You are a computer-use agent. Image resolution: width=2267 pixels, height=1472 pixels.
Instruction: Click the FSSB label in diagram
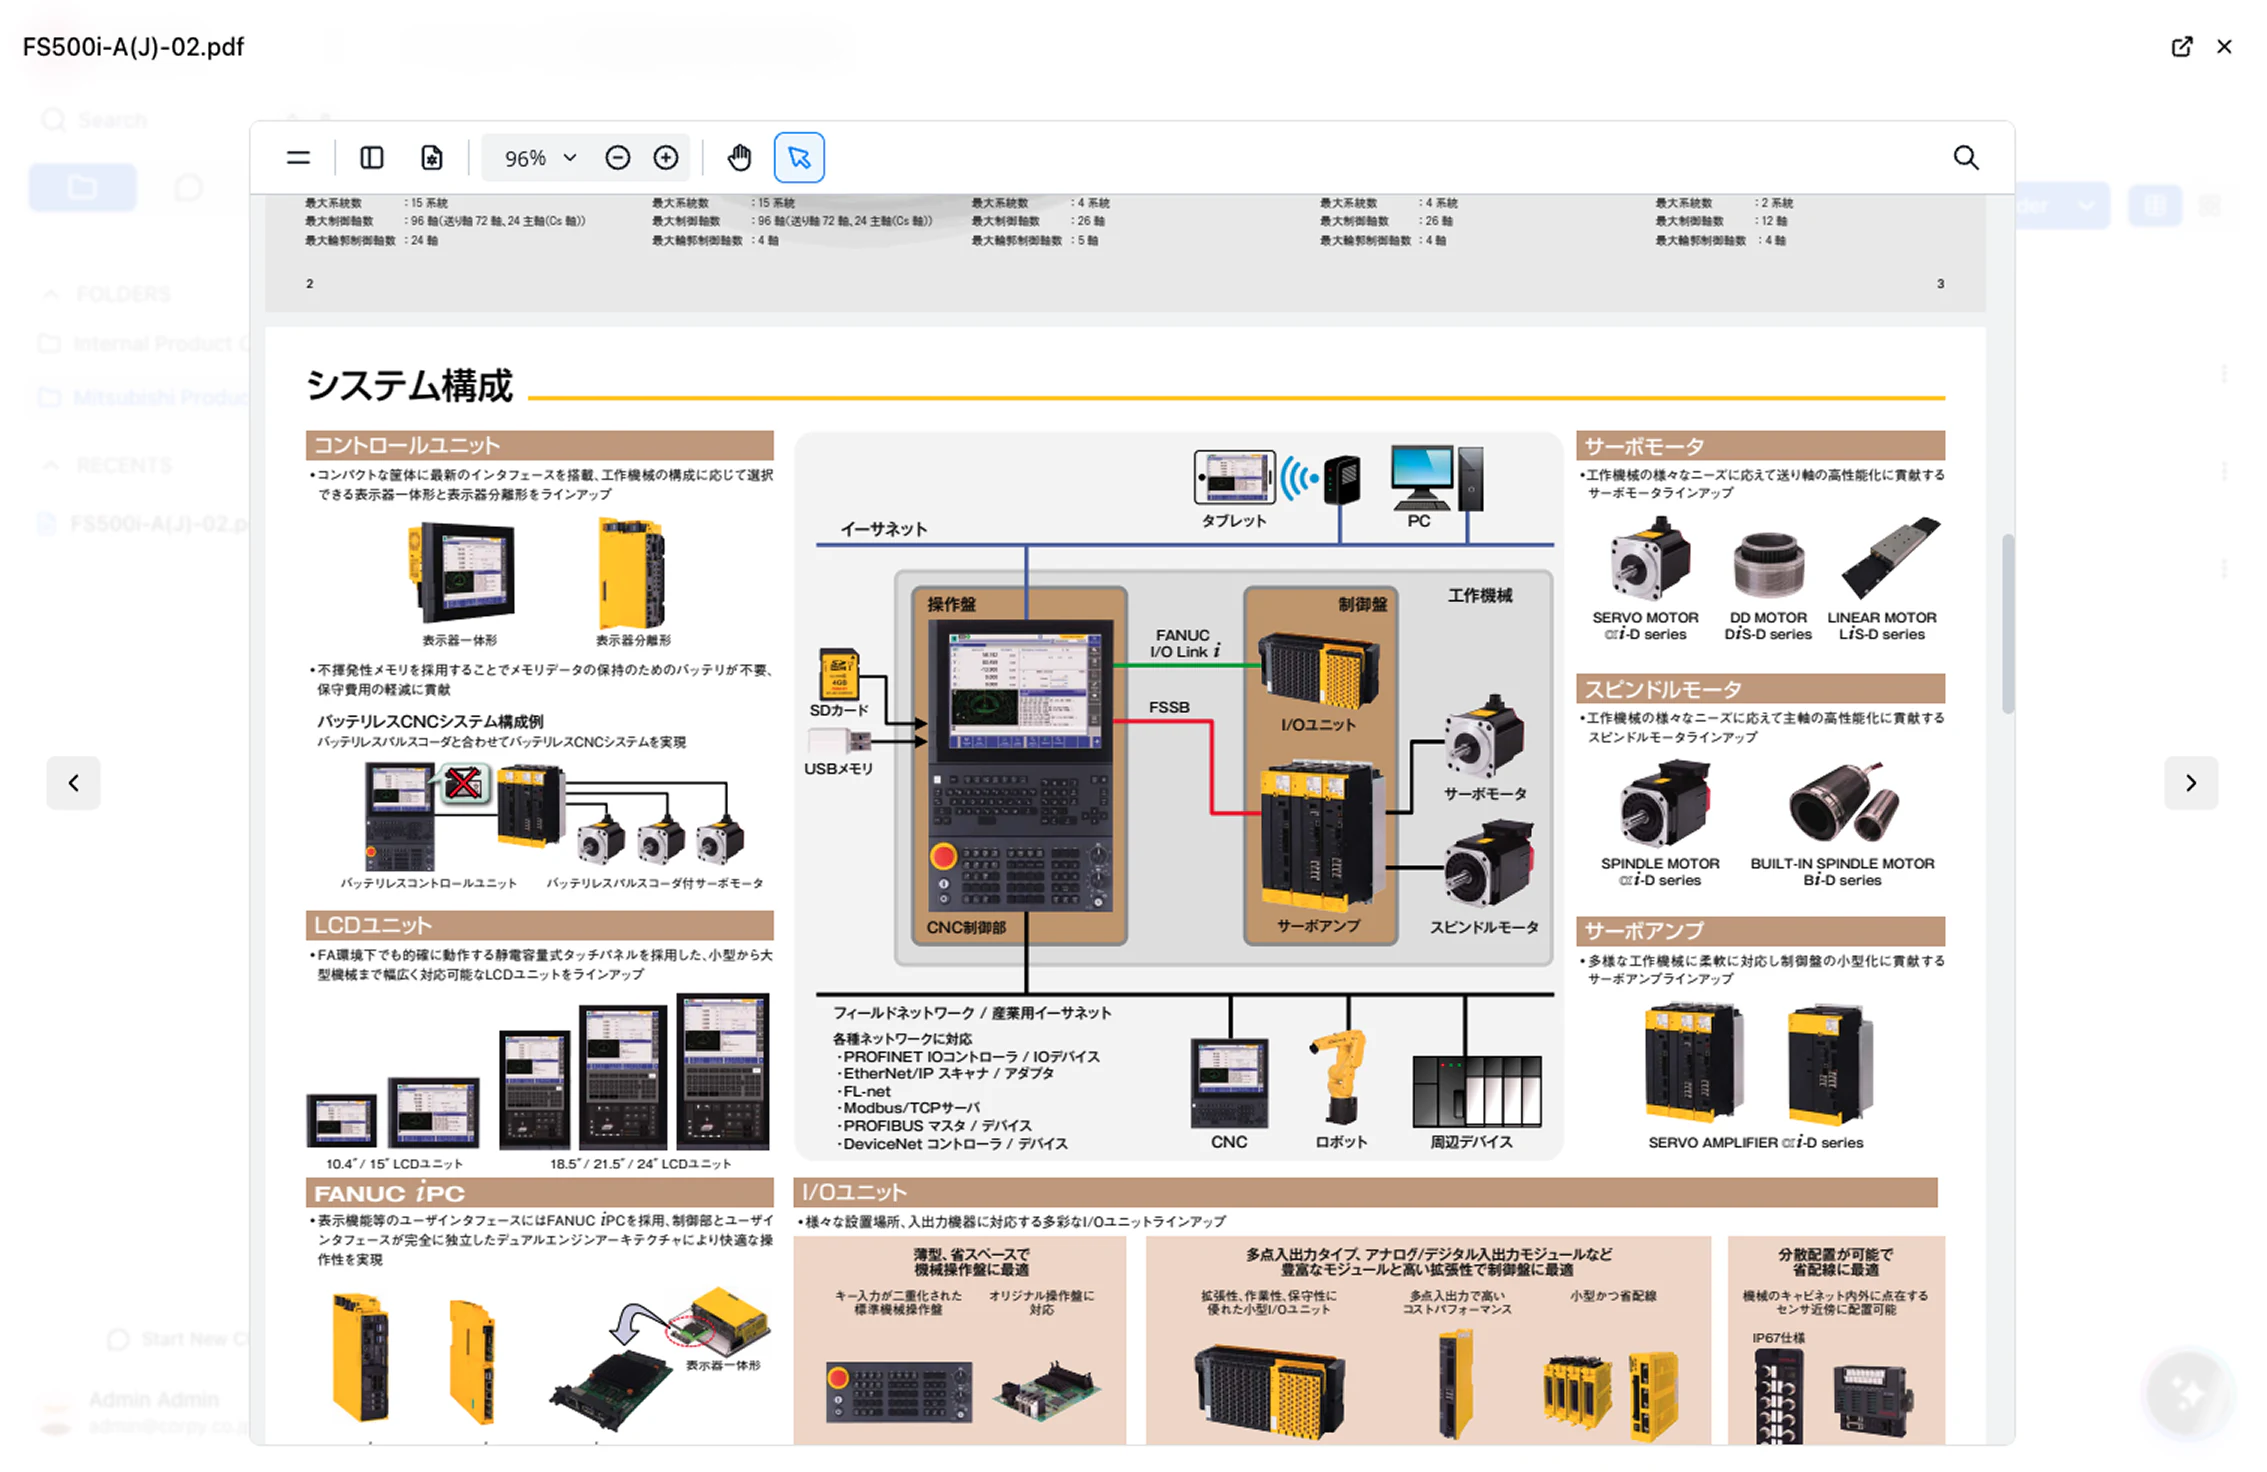click(1169, 707)
